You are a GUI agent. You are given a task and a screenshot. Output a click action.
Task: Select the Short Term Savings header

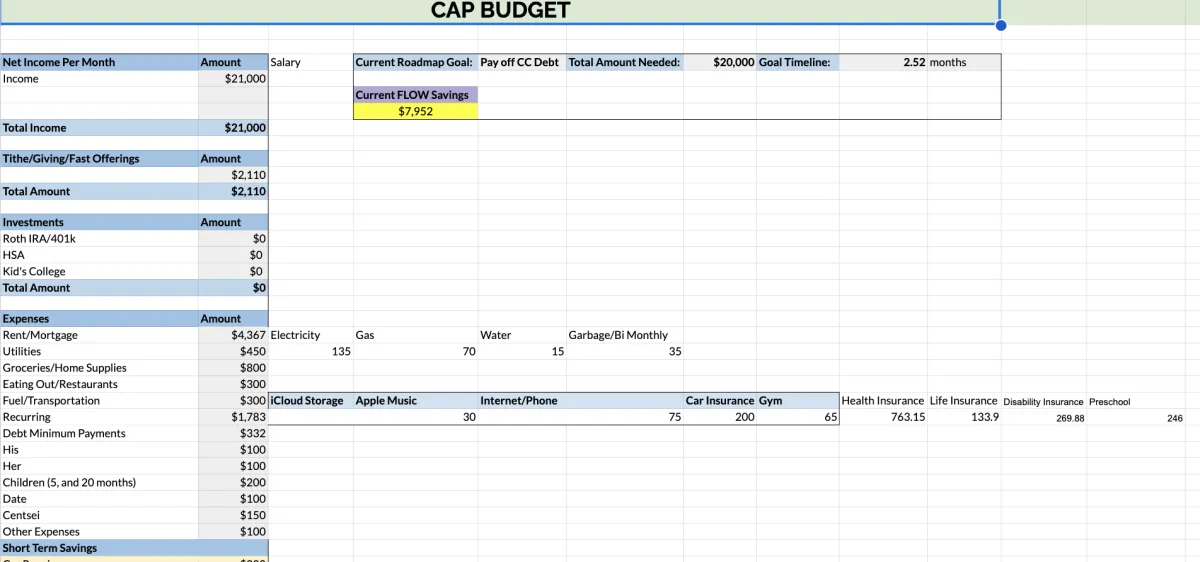coord(99,548)
